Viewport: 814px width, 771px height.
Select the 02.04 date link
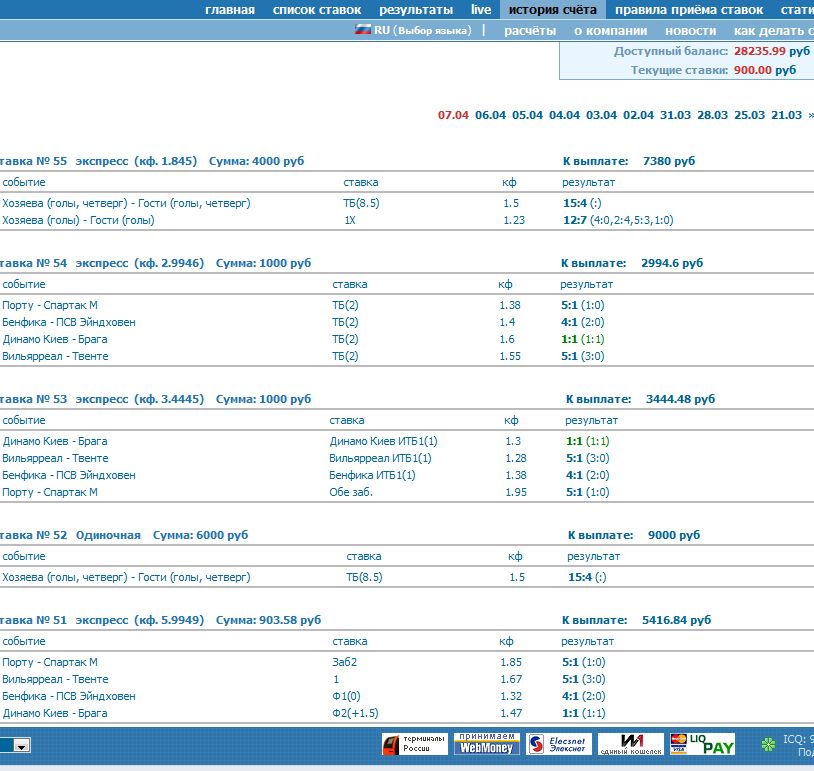[x=639, y=115]
